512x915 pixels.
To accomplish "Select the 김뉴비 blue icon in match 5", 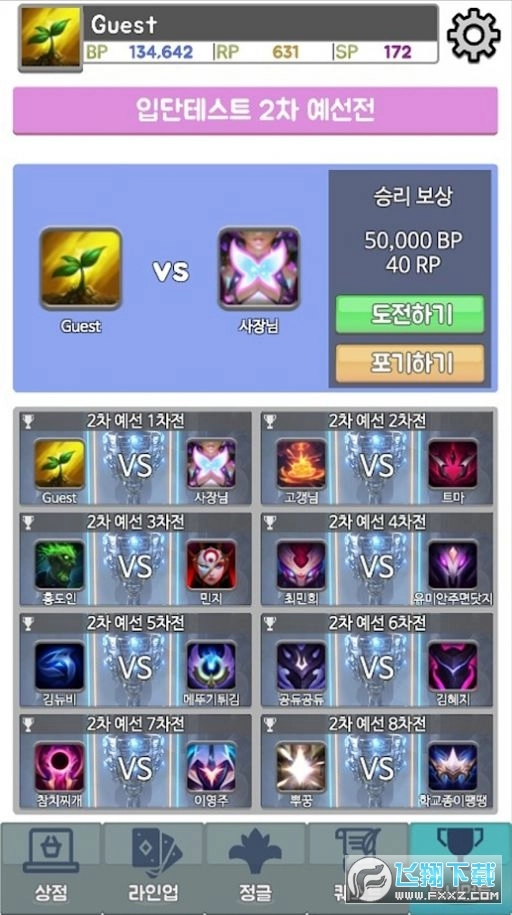I will point(60,666).
